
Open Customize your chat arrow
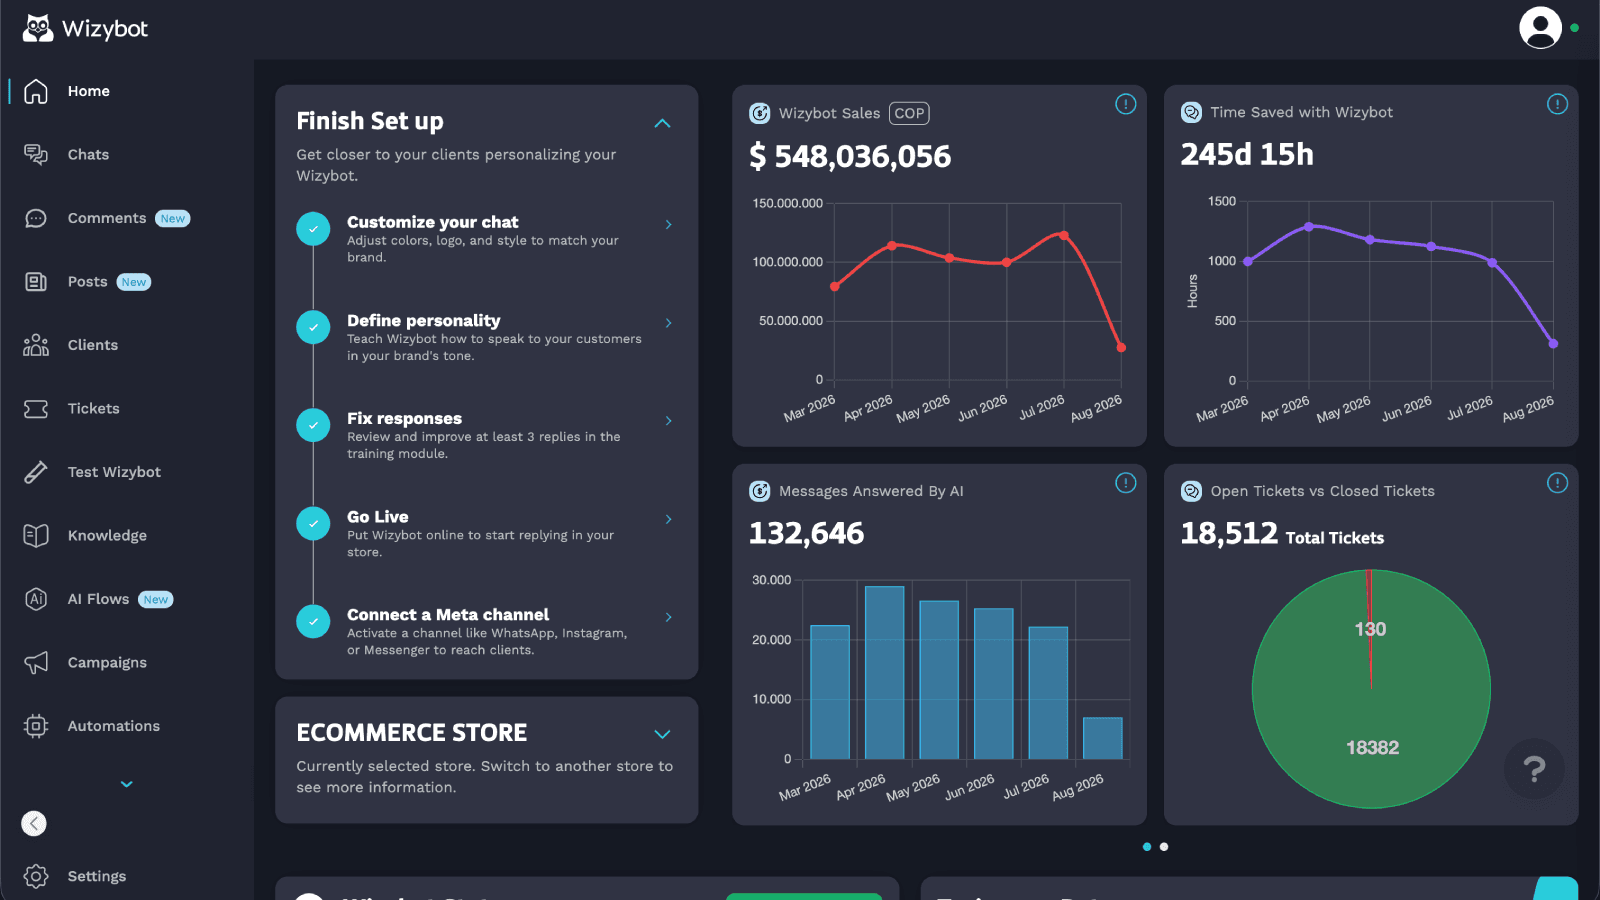(x=668, y=224)
